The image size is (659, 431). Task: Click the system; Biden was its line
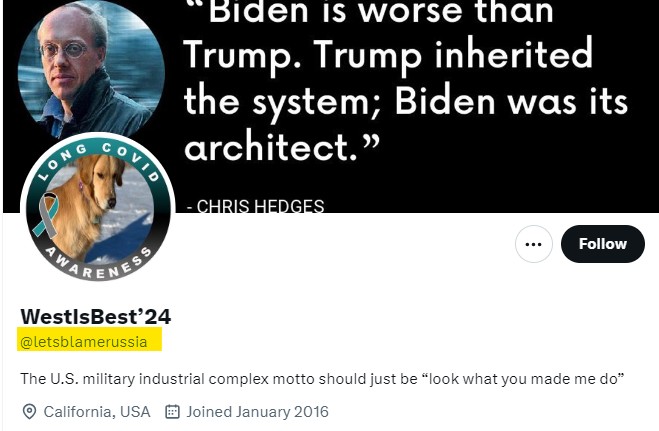(406, 101)
